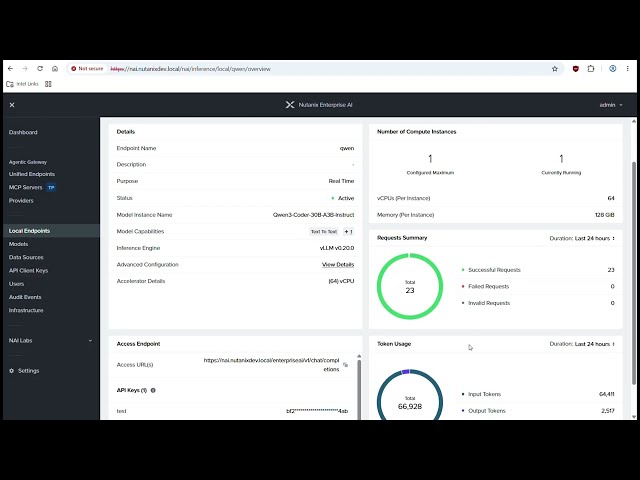Click the main page vertical scrollbar
640x480 pixels.
click(634, 273)
